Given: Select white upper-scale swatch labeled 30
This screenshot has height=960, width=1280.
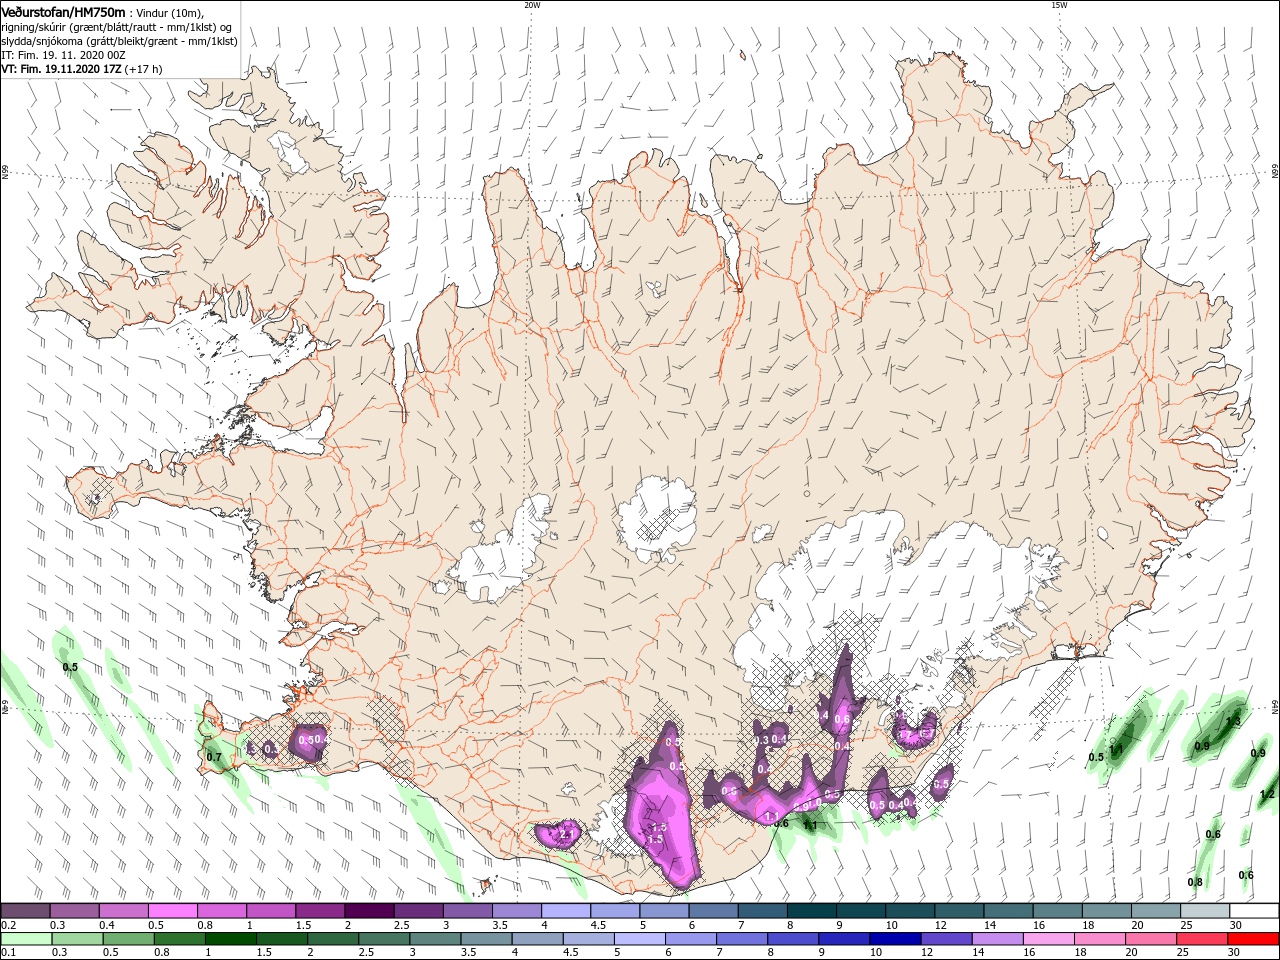Looking at the screenshot, I should tap(1253, 911).
